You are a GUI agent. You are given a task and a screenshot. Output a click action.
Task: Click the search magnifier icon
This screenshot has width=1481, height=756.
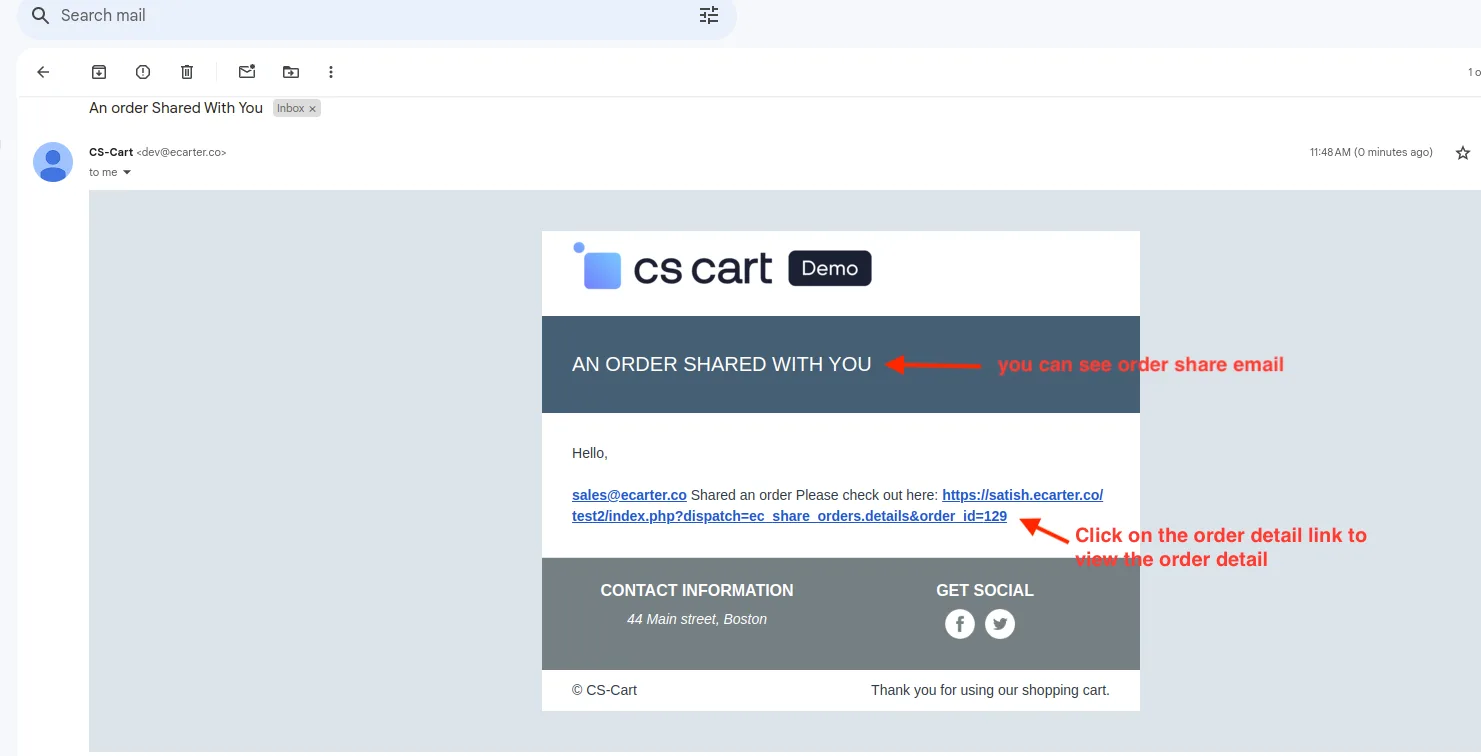[40, 15]
